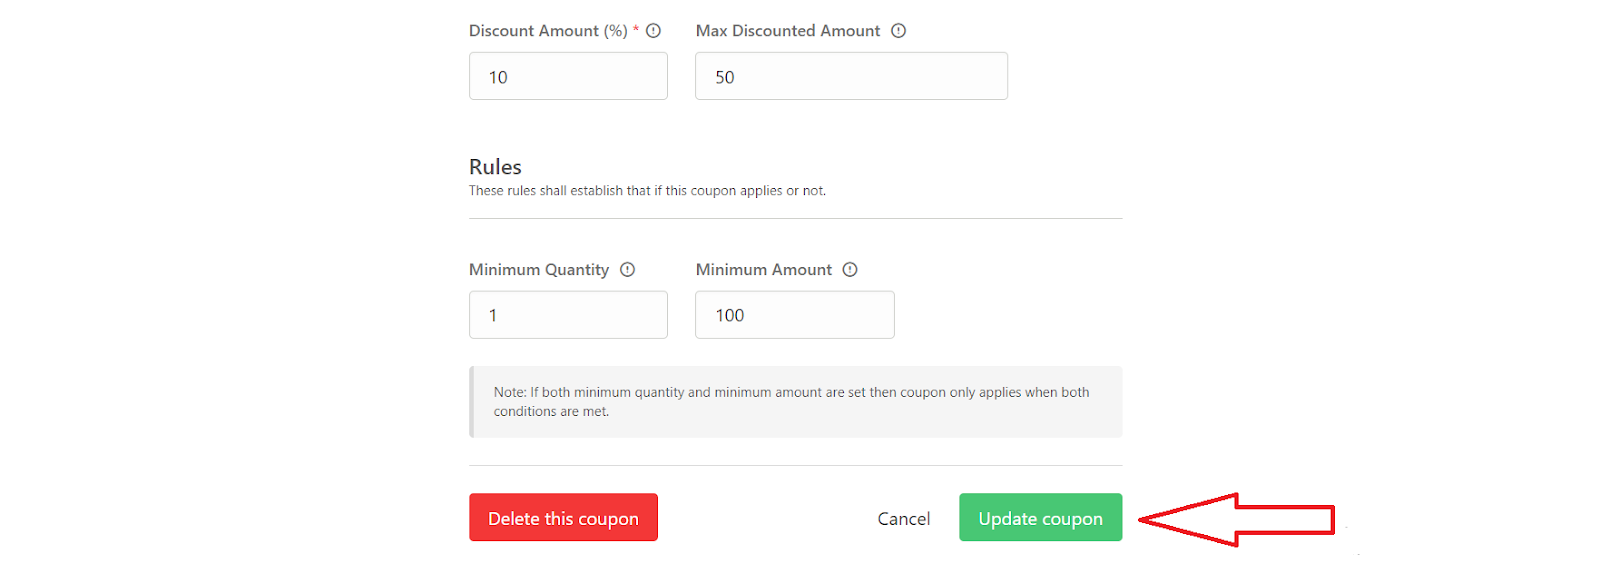Screen dimensions: 1600x564
Task: Open the Minimum Quantity info tooltip icon
Action: coord(627,270)
